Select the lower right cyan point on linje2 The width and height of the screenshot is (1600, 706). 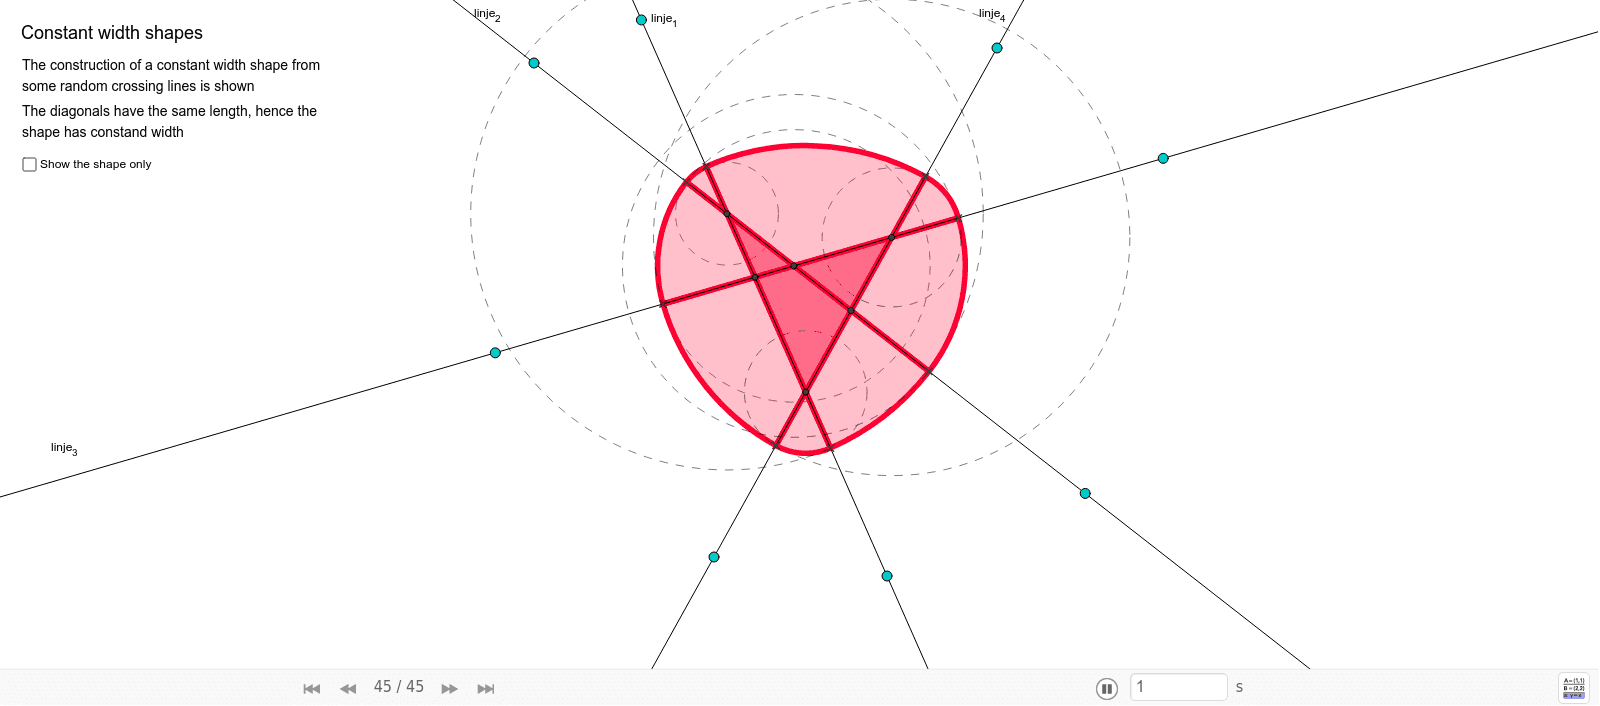[x=1085, y=494]
